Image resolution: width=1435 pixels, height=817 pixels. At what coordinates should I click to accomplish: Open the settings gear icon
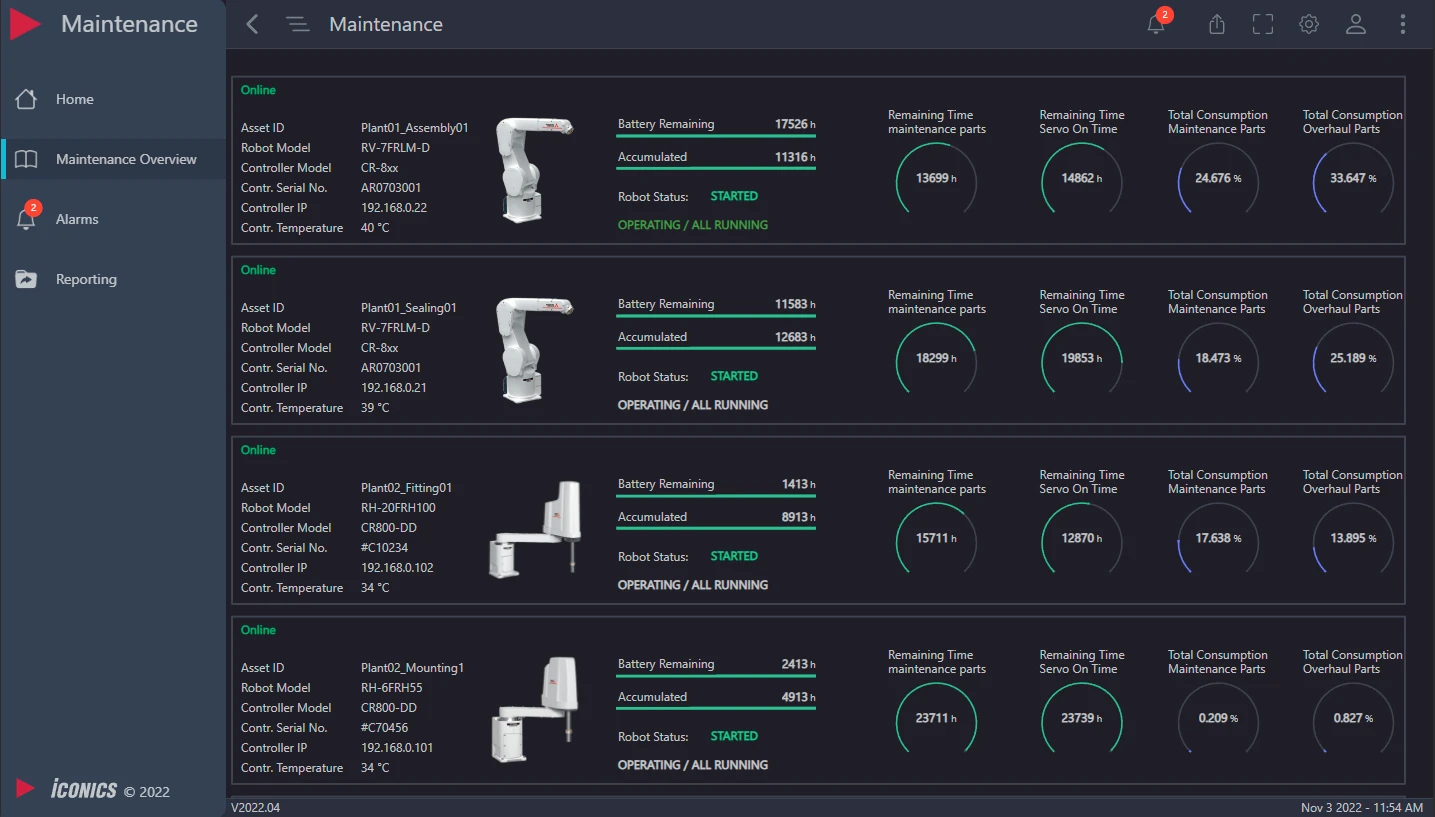(1309, 25)
